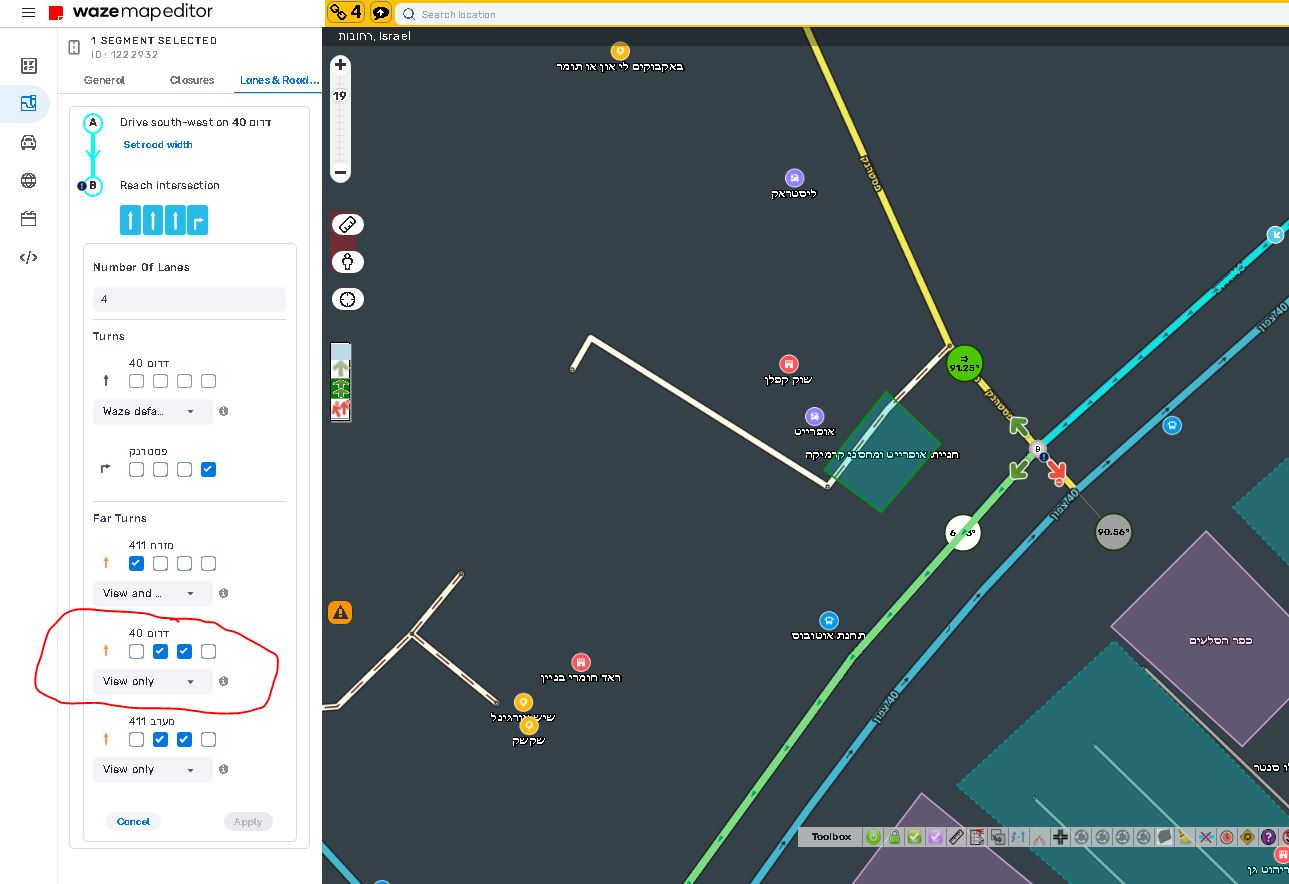Activate the ruler measure tool on map
This screenshot has height=884, width=1289.
[347, 224]
